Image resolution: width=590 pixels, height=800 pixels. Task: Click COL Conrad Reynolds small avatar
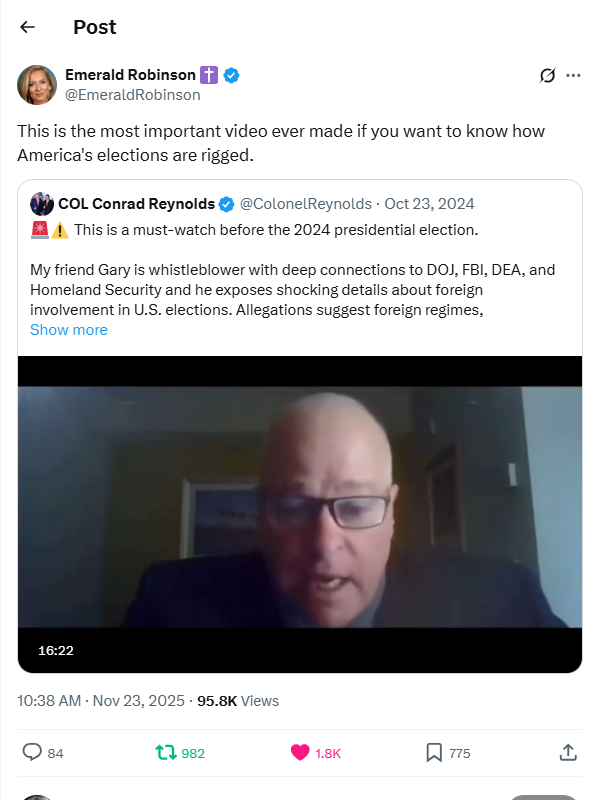[x=42, y=204]
